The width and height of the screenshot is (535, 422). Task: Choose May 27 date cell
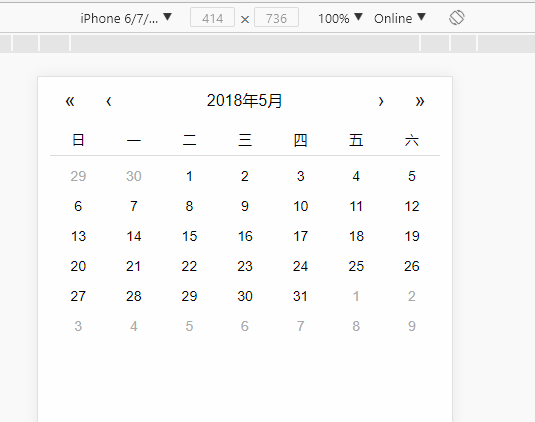[x=78, y=296]
